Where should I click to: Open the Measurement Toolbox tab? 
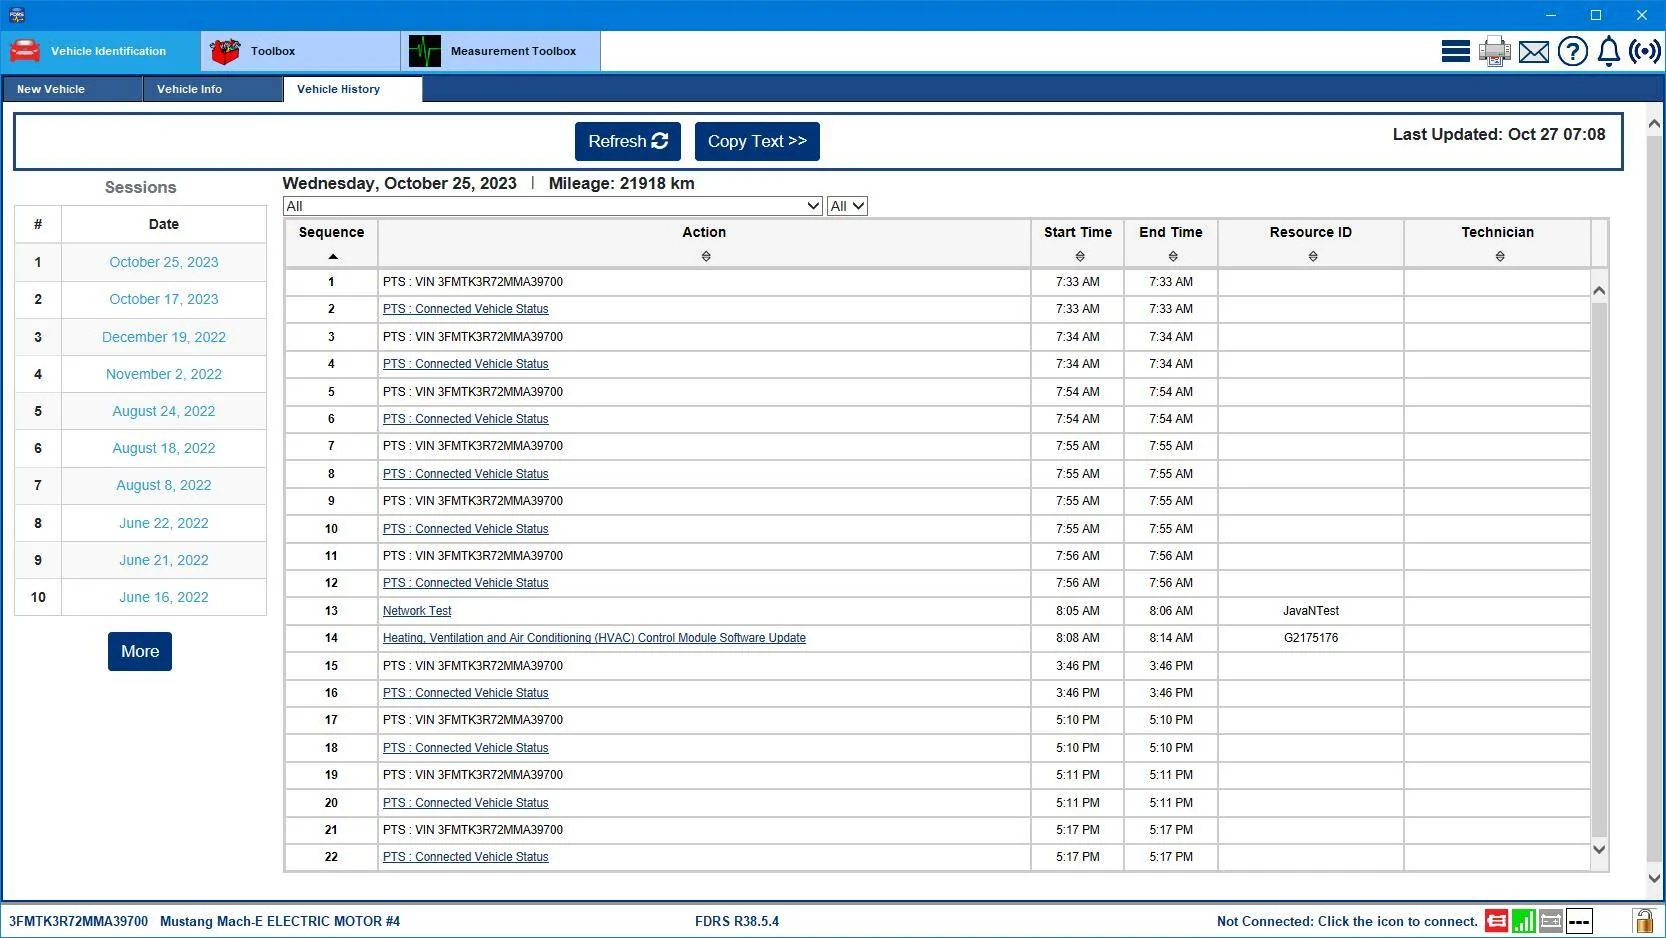point(501,51)
